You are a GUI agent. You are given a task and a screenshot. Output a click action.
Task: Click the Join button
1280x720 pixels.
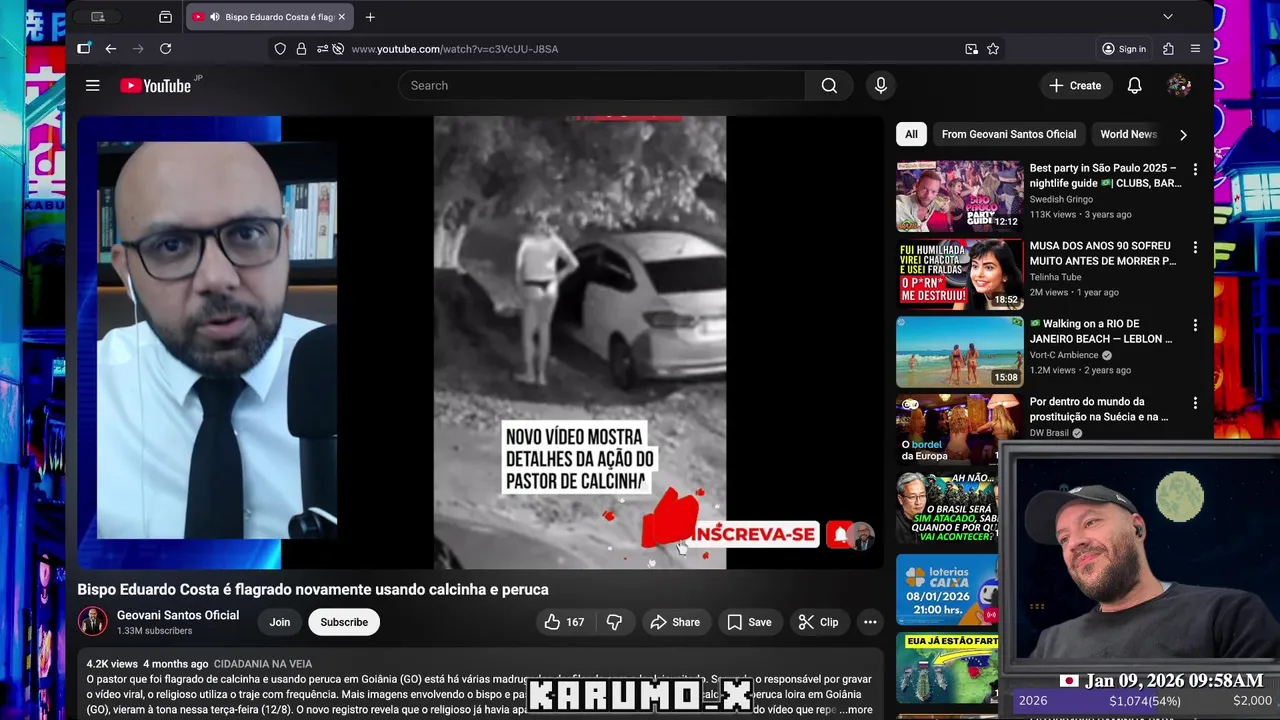[x=280, y=622]
